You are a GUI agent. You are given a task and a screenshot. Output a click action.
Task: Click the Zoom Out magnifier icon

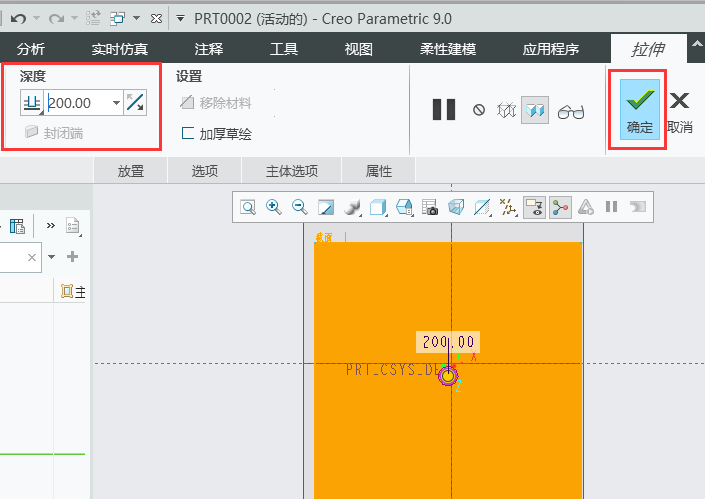tap(299, 207)
